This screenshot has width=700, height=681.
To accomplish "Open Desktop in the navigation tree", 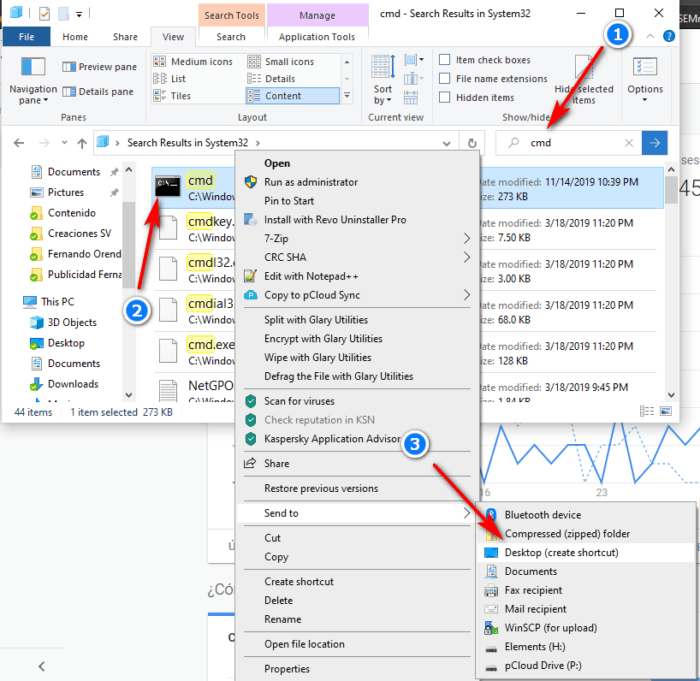I will point(66,343).
